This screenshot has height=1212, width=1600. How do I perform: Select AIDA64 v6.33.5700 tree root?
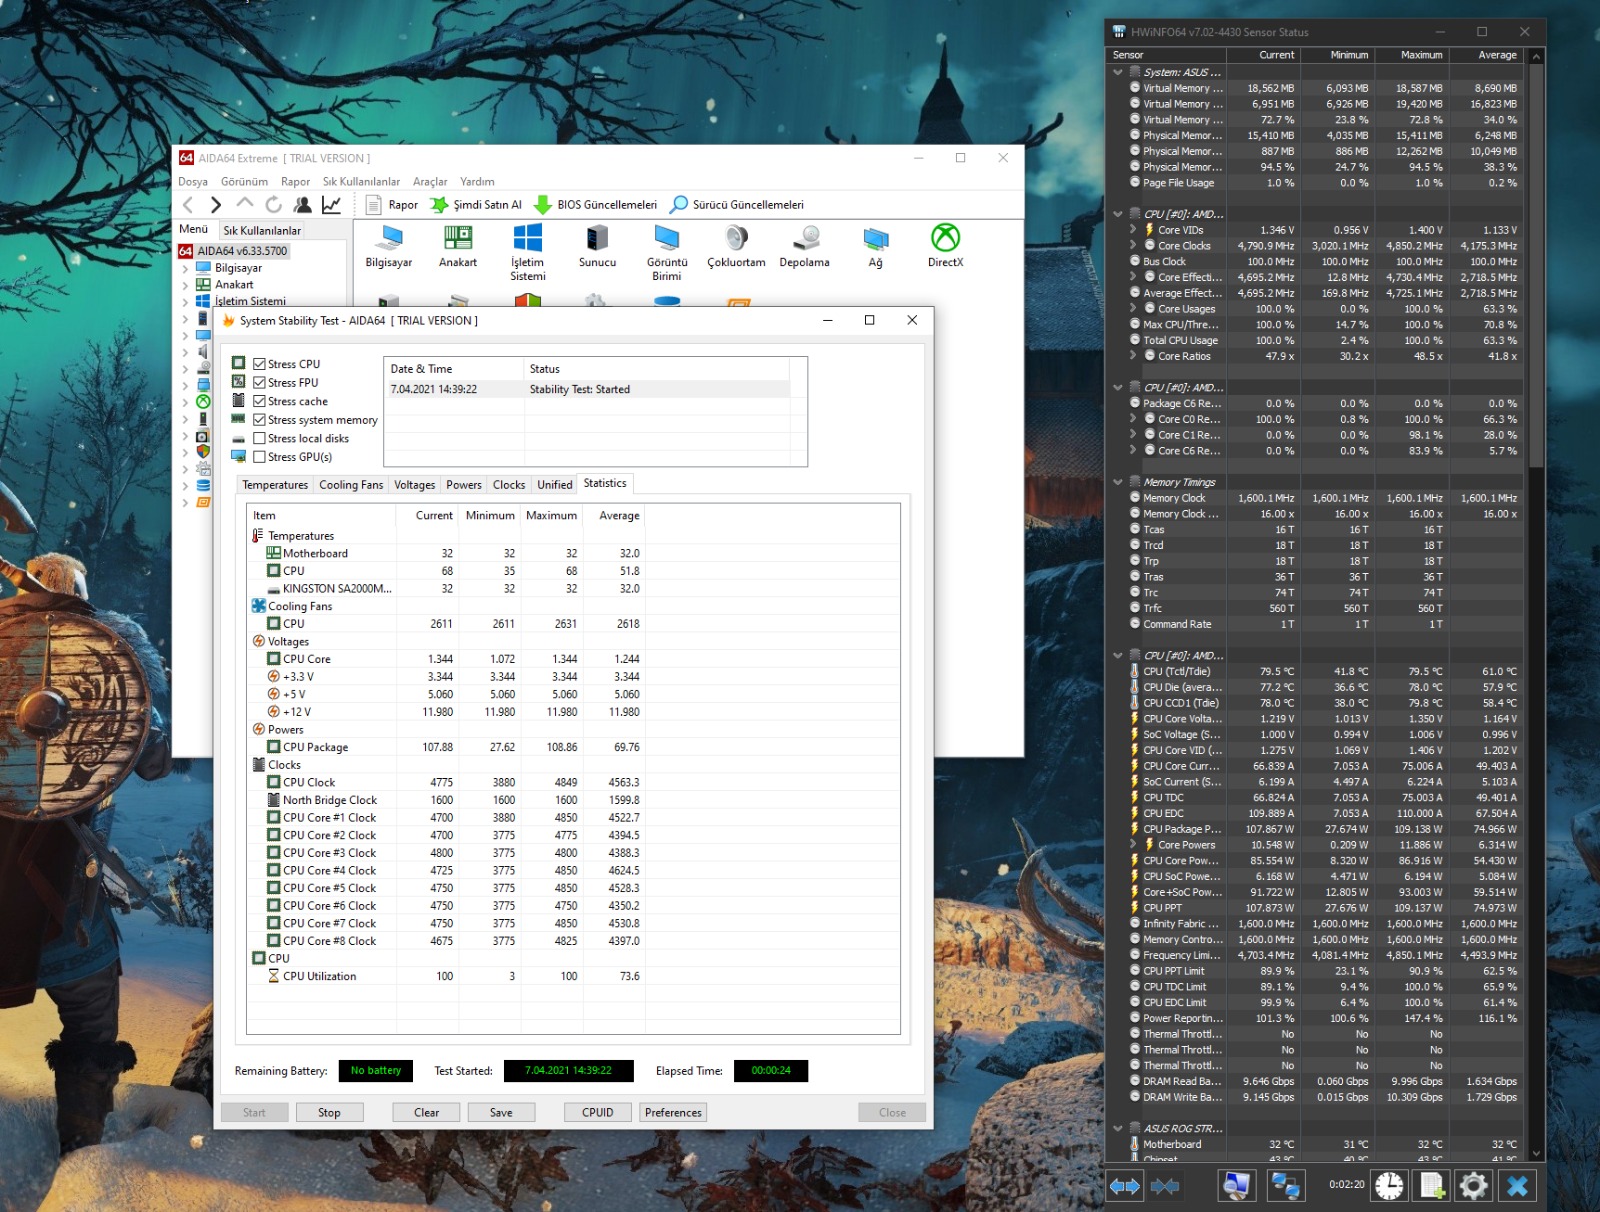[242, 251]
